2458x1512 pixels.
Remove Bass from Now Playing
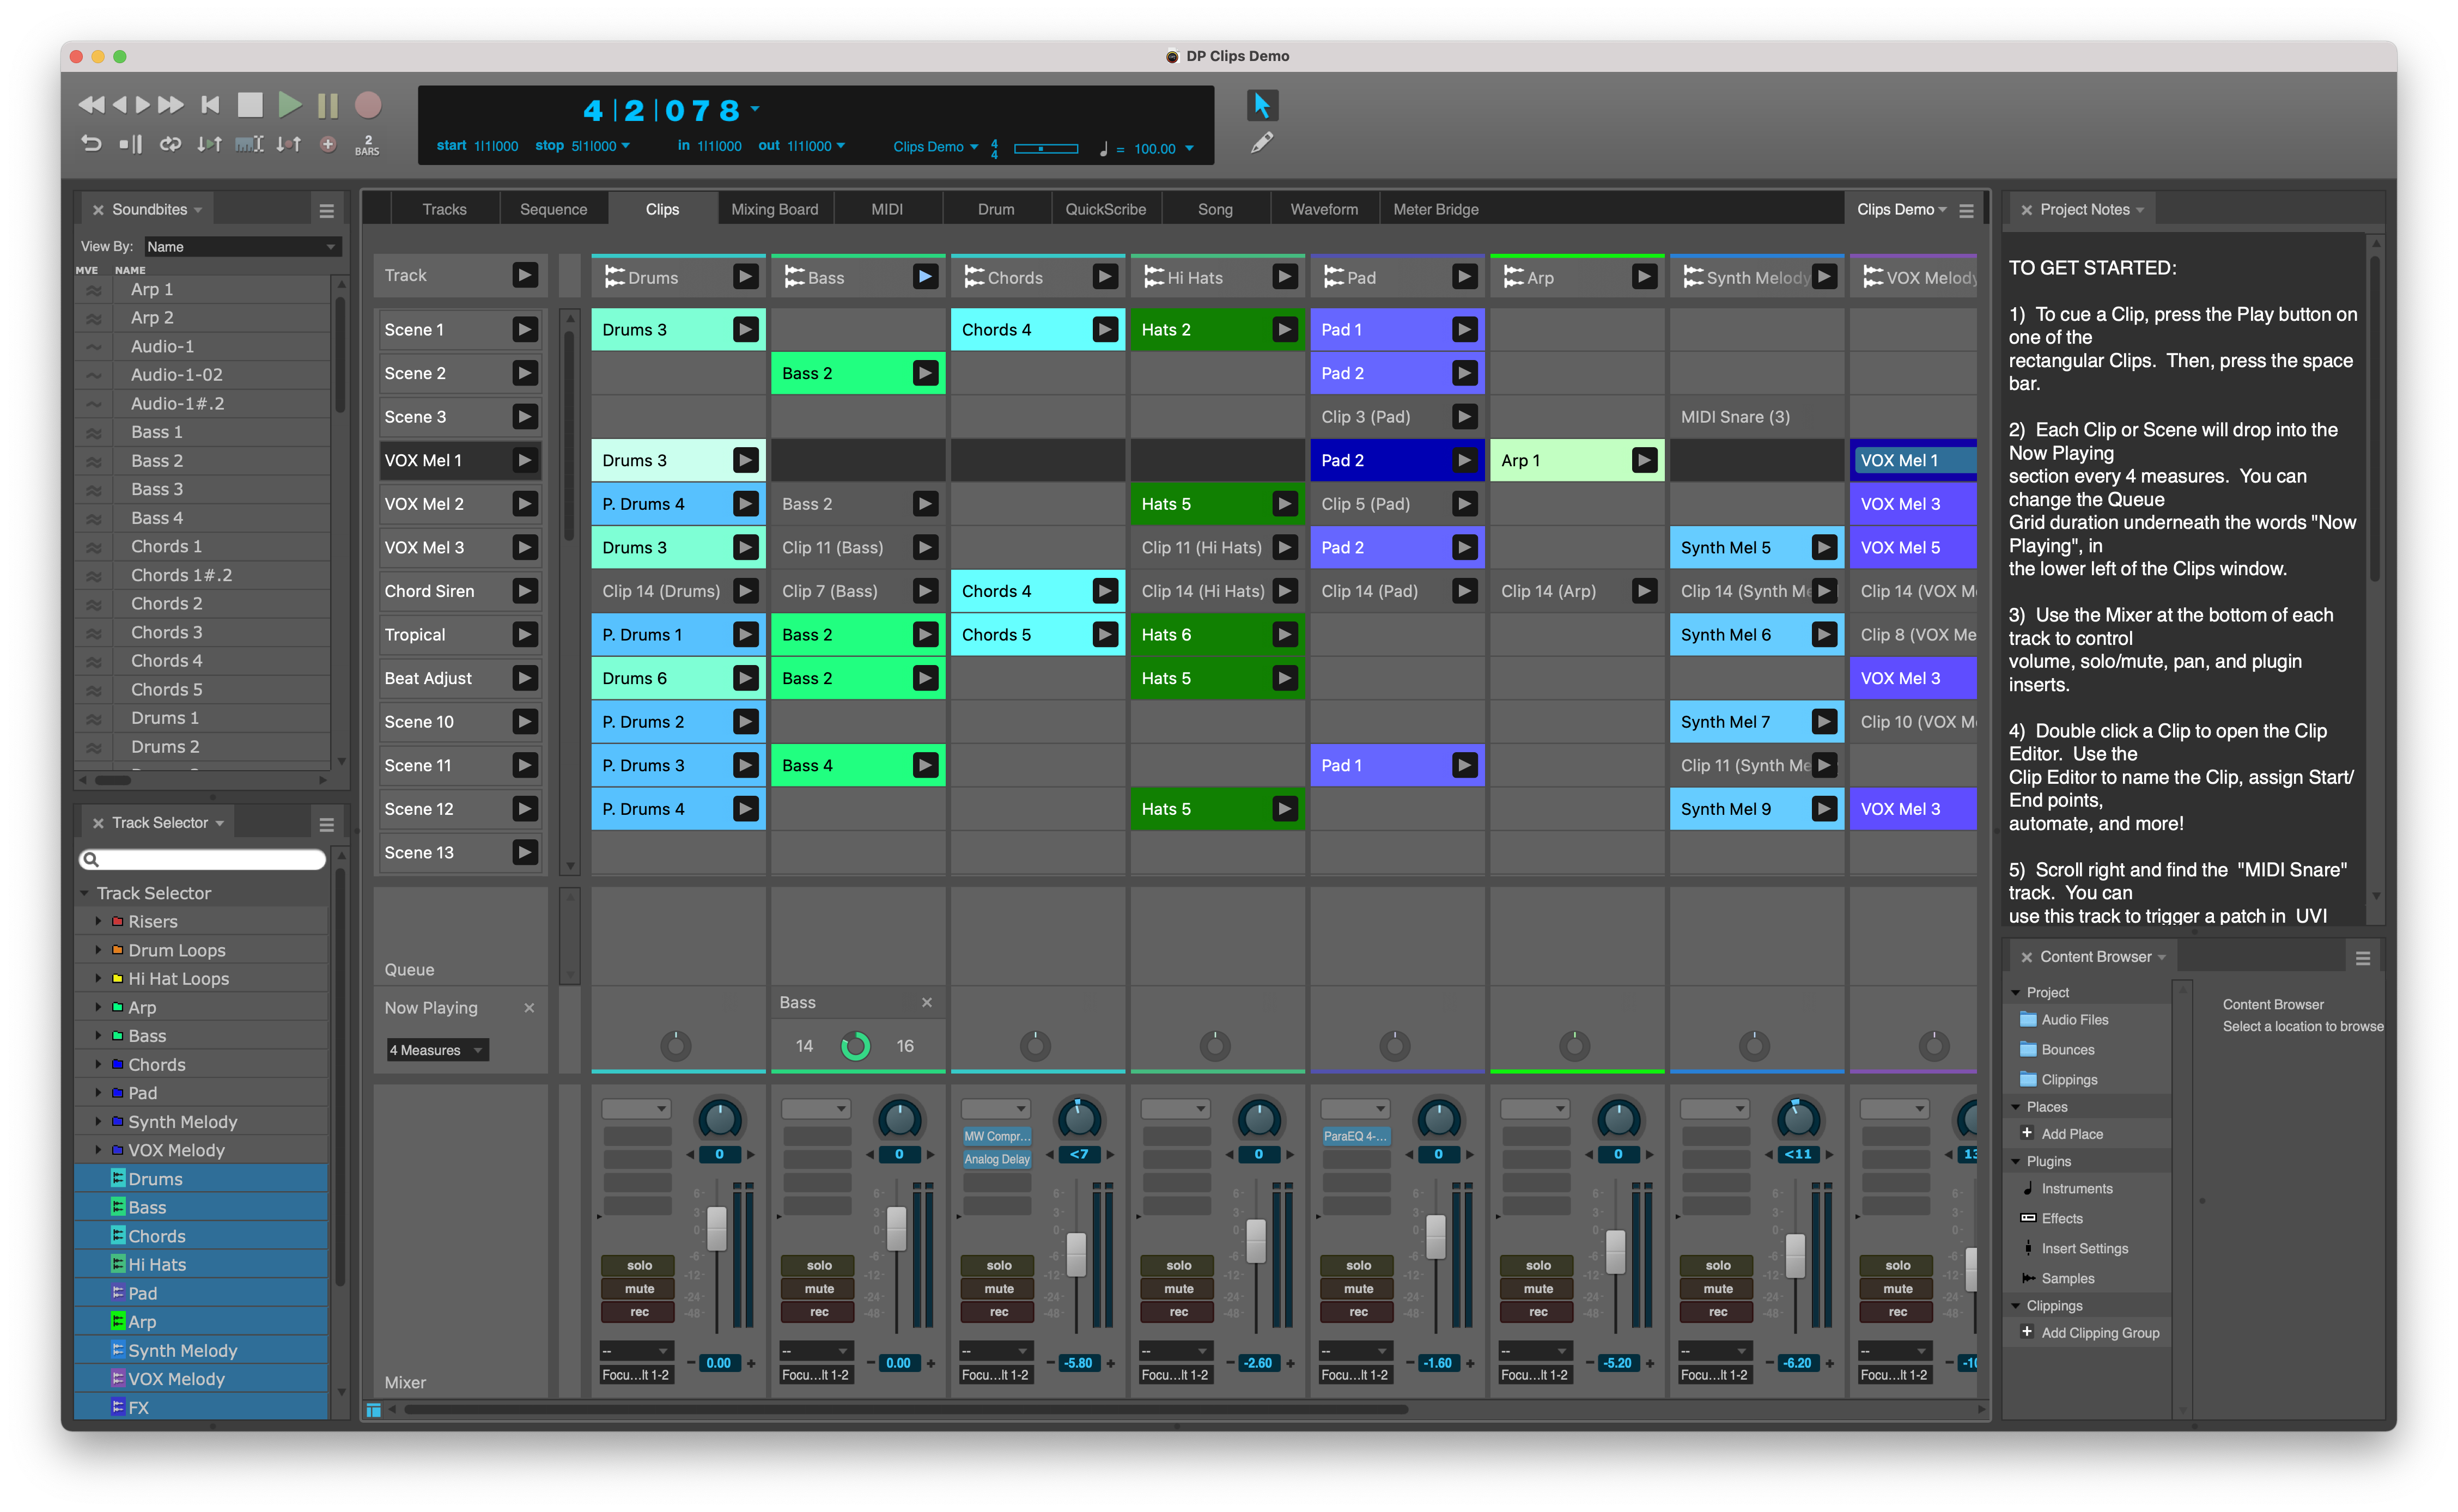[x=927, y=1002]
